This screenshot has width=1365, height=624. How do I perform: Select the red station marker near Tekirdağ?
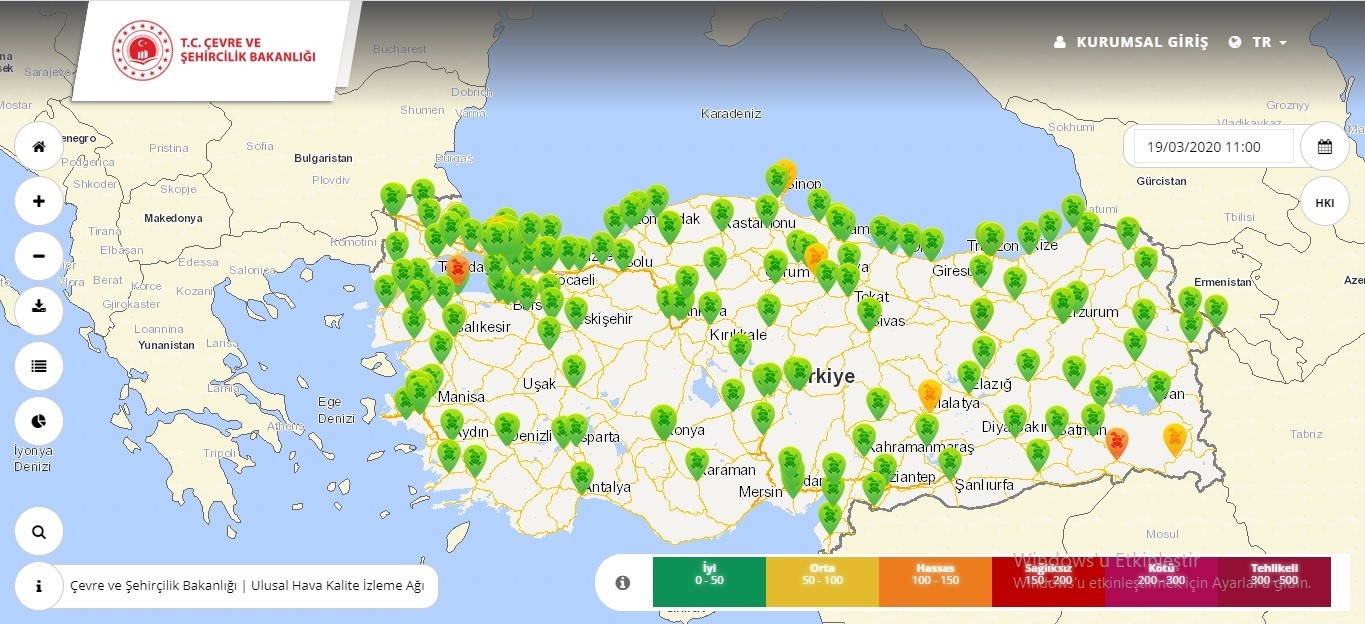pos(458,268)
